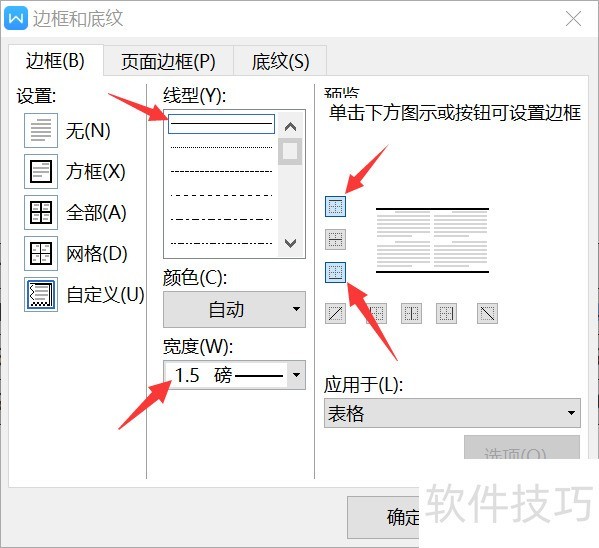Select the 无(N) no-border setting icon
Viewport: 599px width, 548px height.
tap(41, 130)
